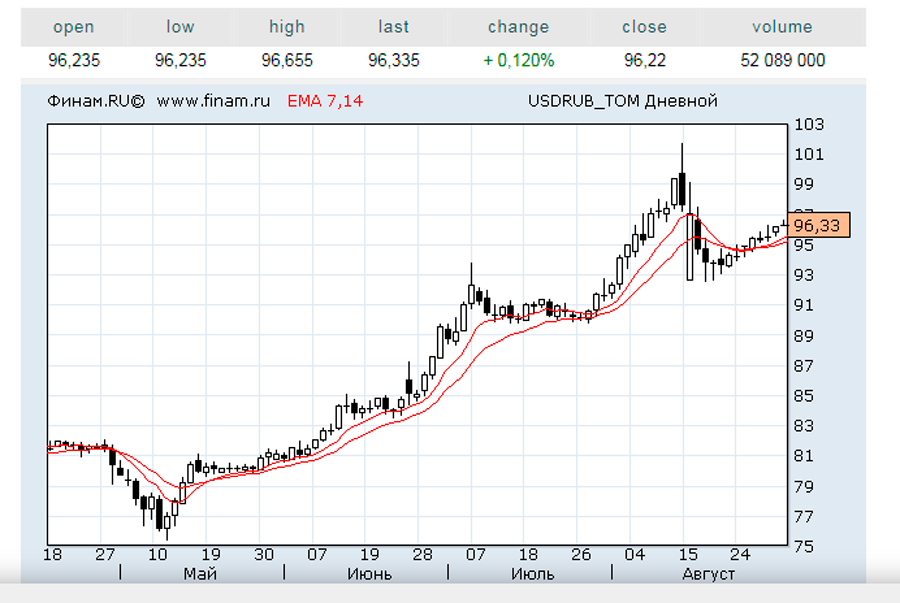This screenshot has width=900, height=603.
Task: Click the 'last' column header
Action: (x=394, y=27)
